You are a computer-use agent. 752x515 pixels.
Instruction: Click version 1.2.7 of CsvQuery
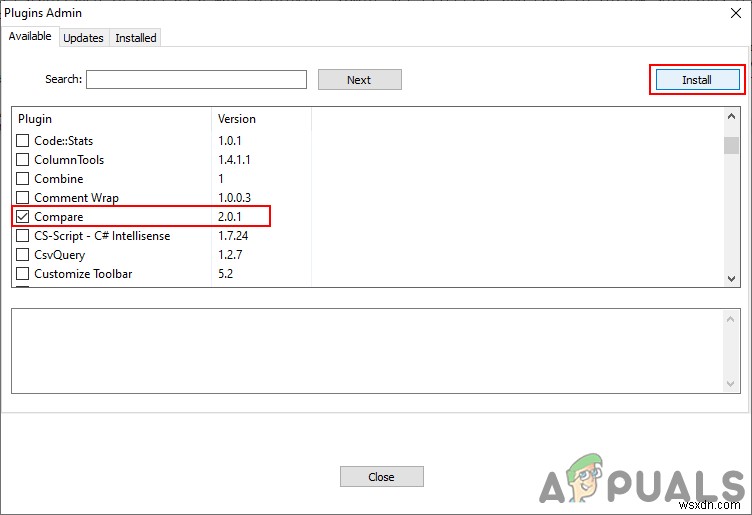pos(230,255)
